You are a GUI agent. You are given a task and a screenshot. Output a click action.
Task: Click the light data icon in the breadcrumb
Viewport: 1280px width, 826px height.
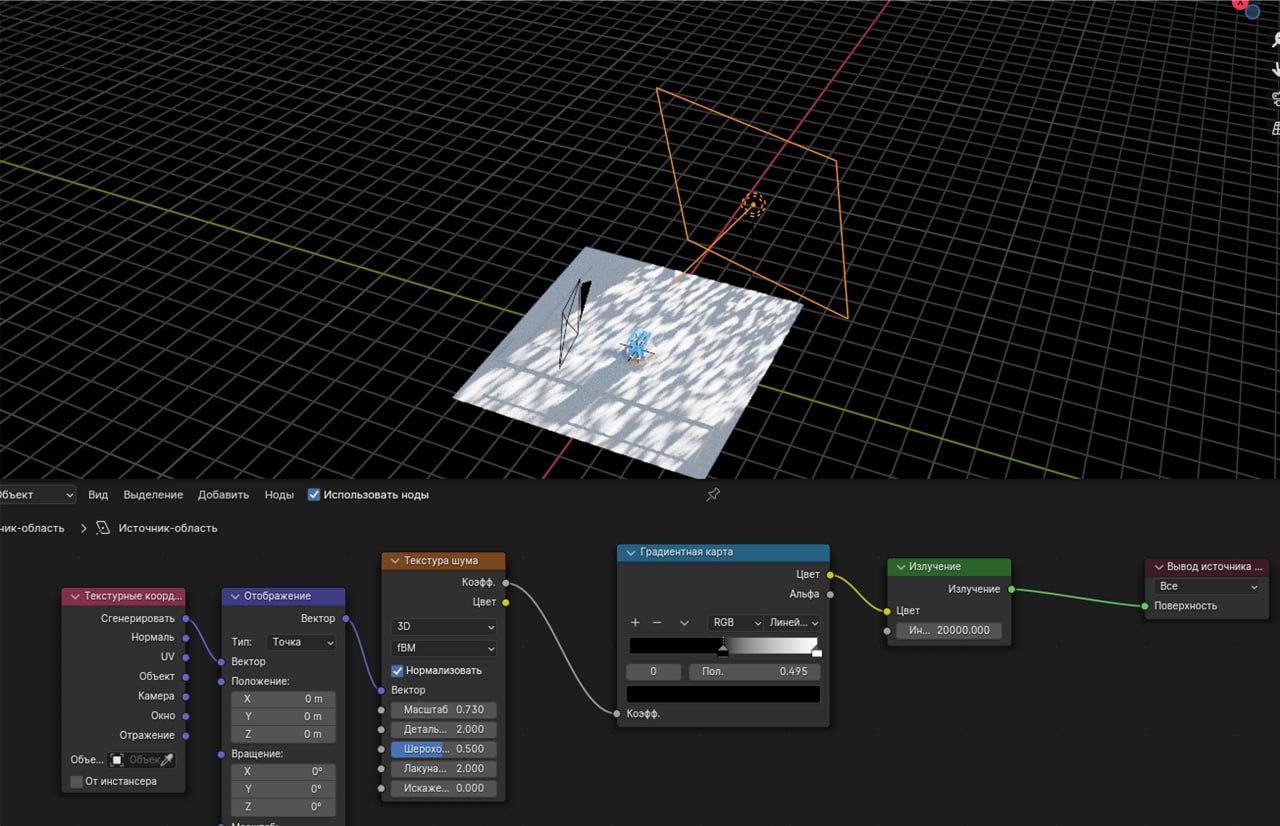click(x=103, y=528)
